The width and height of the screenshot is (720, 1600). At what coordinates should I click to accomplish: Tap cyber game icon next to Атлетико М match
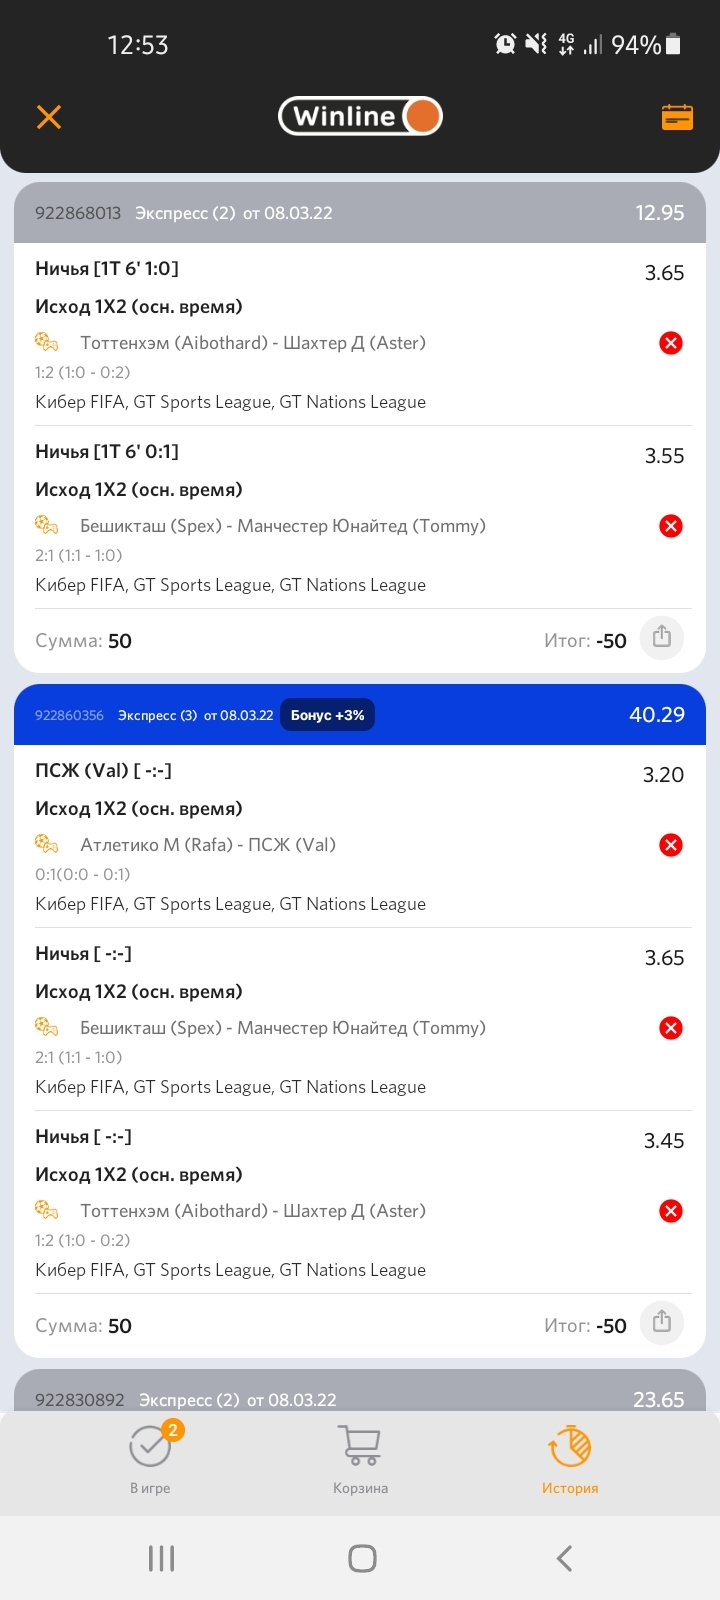pos(47,844)
